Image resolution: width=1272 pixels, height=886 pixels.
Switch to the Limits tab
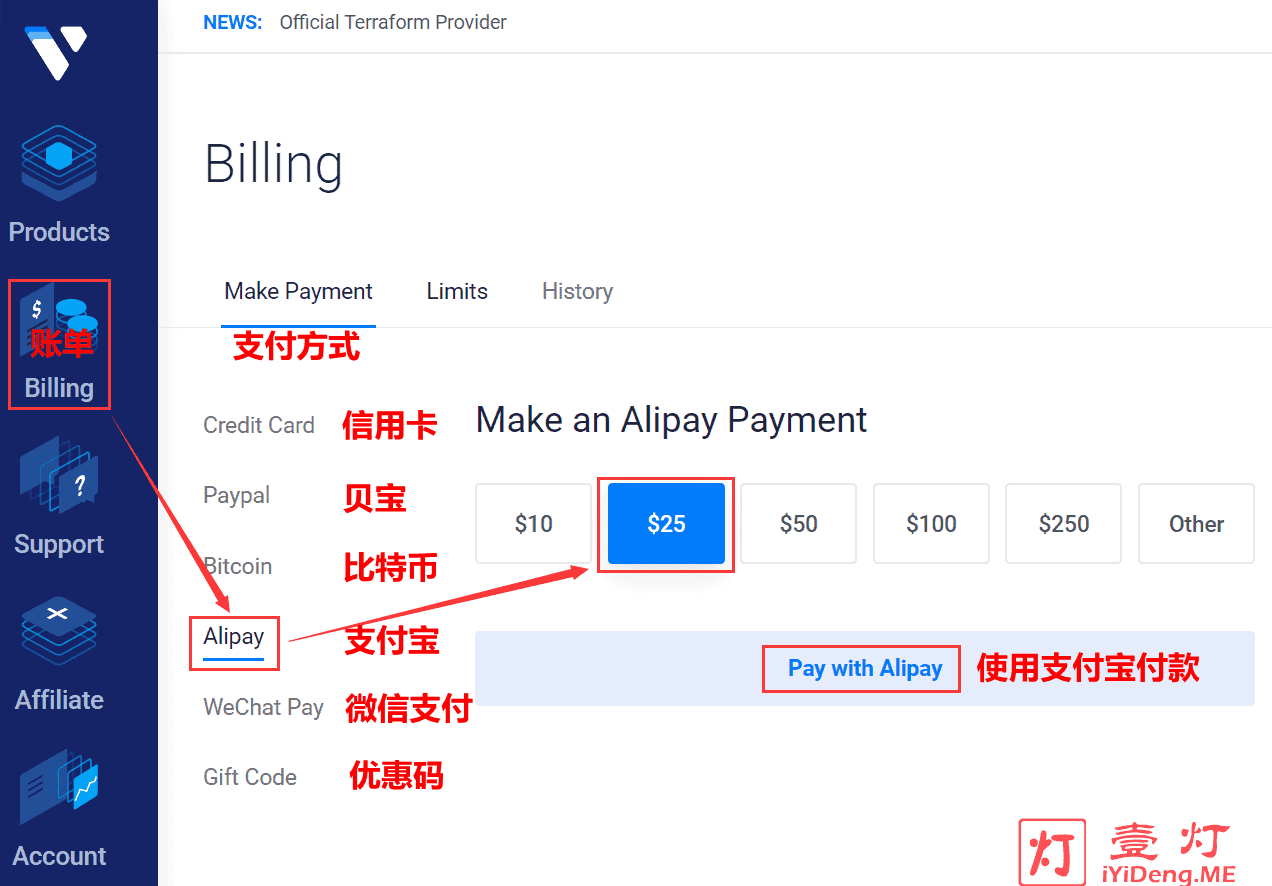(457, 292)
